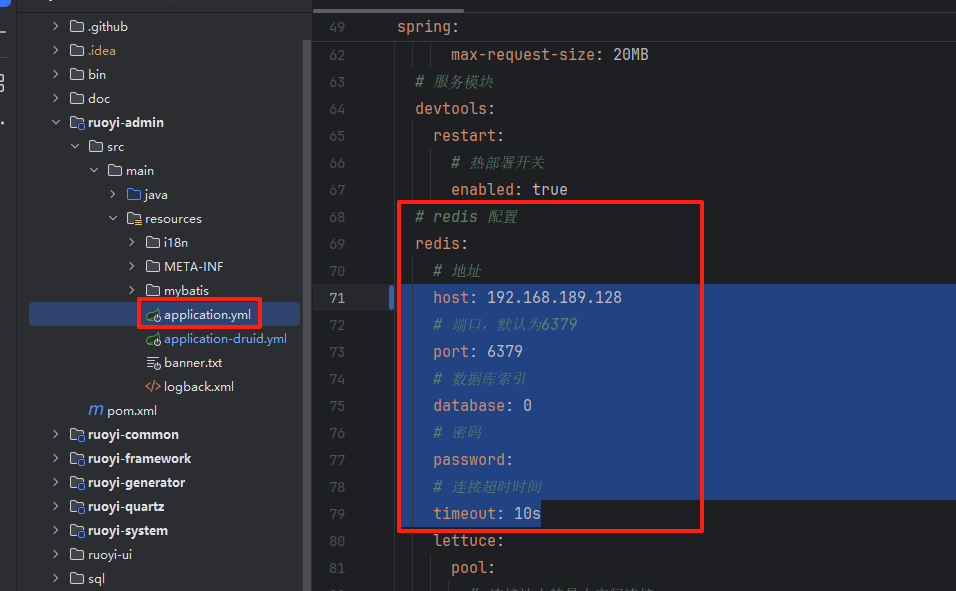Click the ruoyi-common module icon
The image size is (956, 591).
click(x=77, y=435)
